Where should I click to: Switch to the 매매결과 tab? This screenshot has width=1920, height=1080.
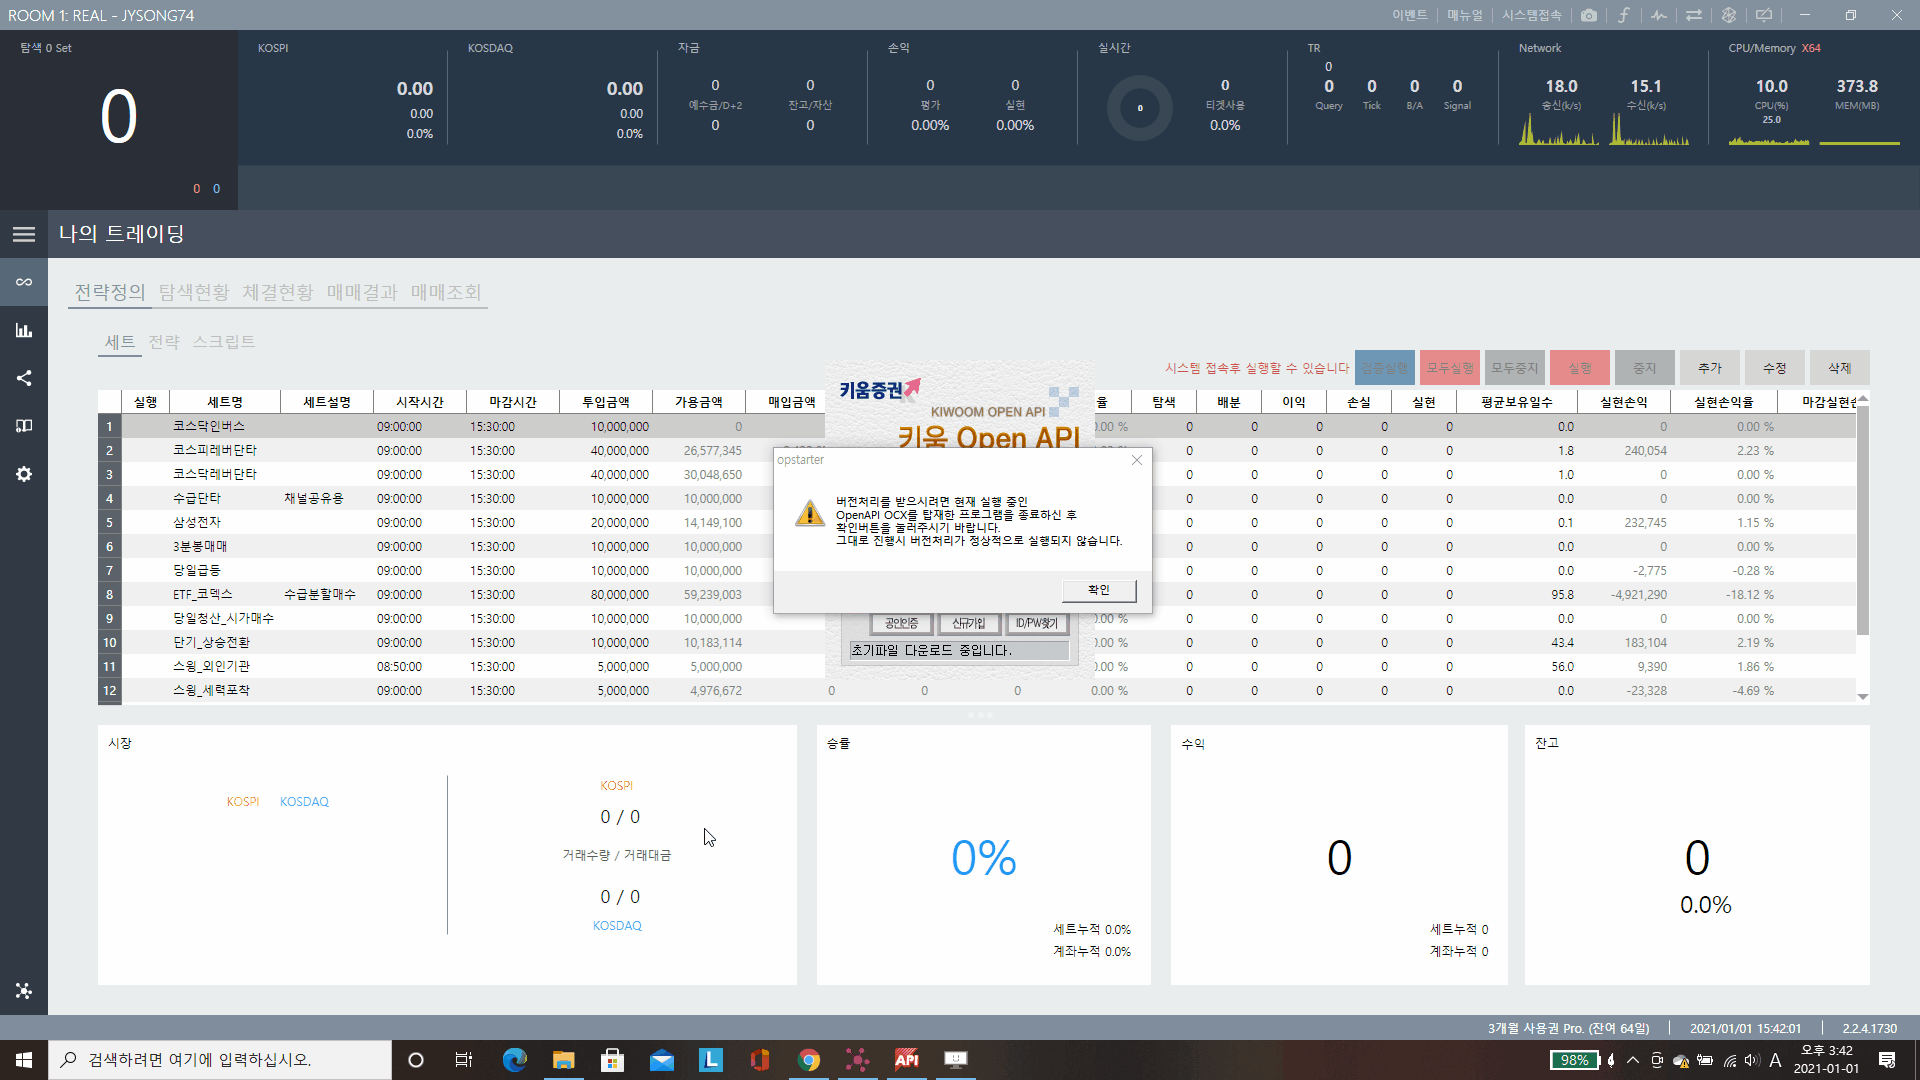362,292
